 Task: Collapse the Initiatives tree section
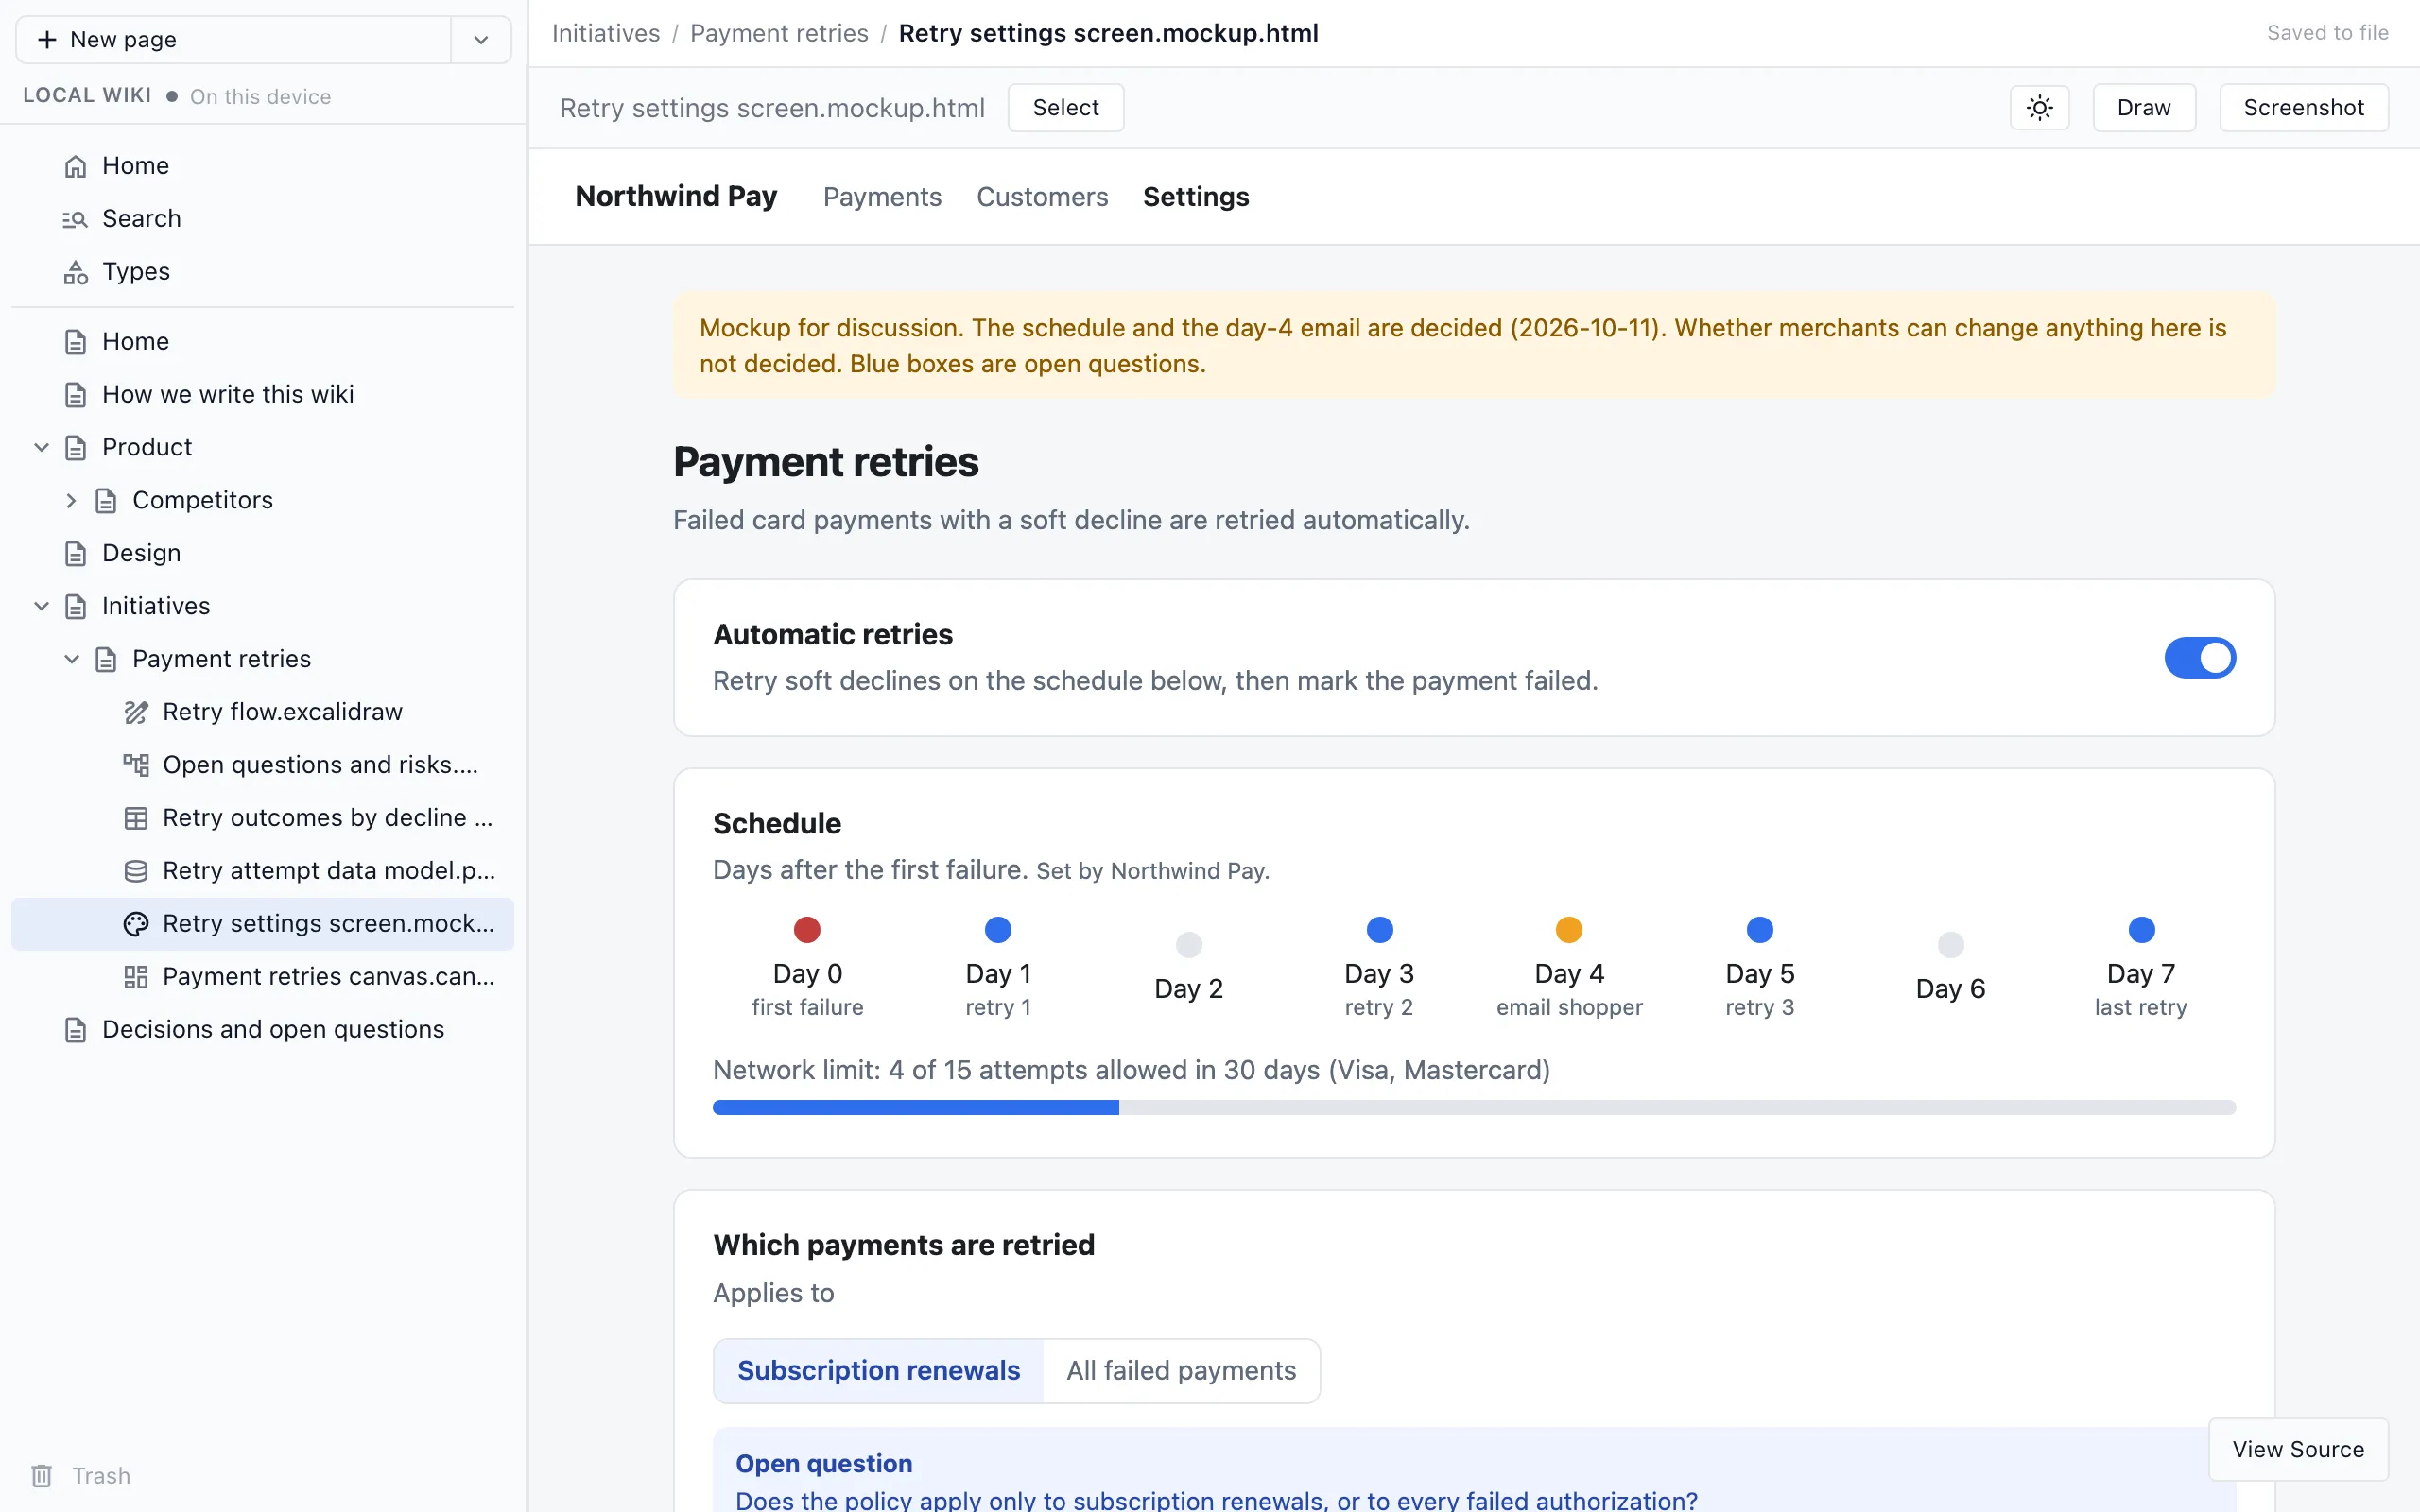coord(42,607)
